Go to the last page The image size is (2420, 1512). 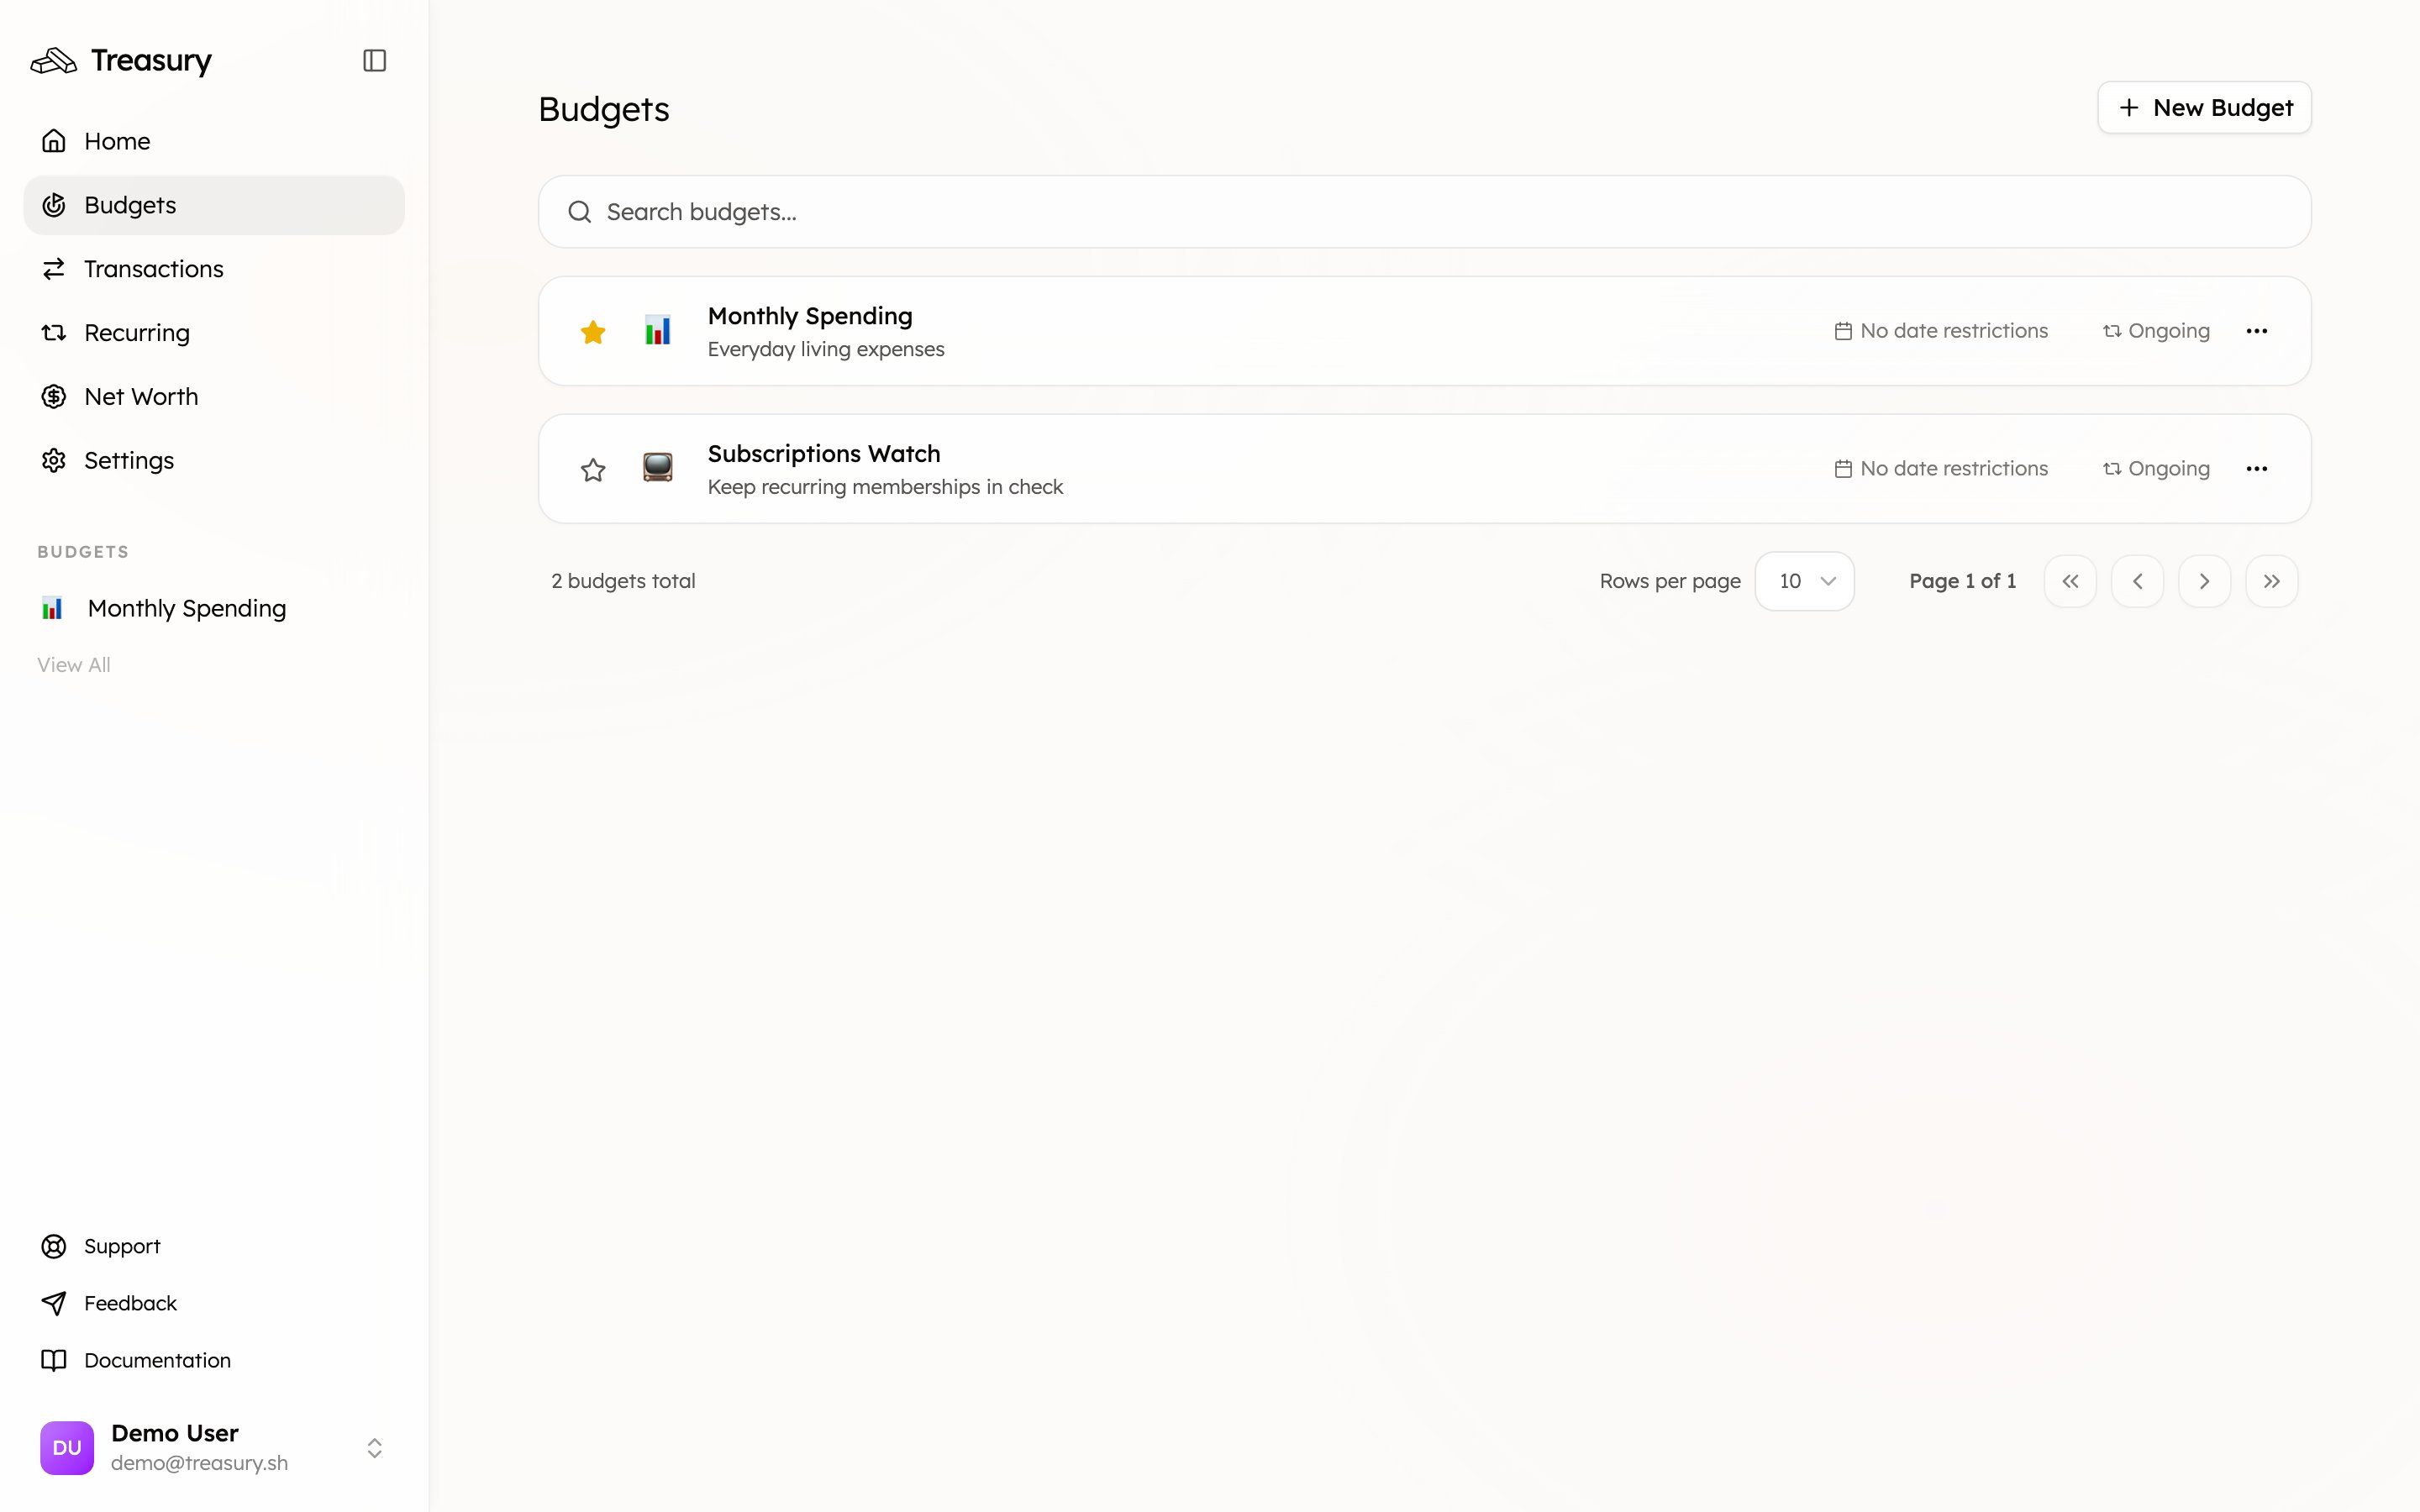[x=2272, y=581]
